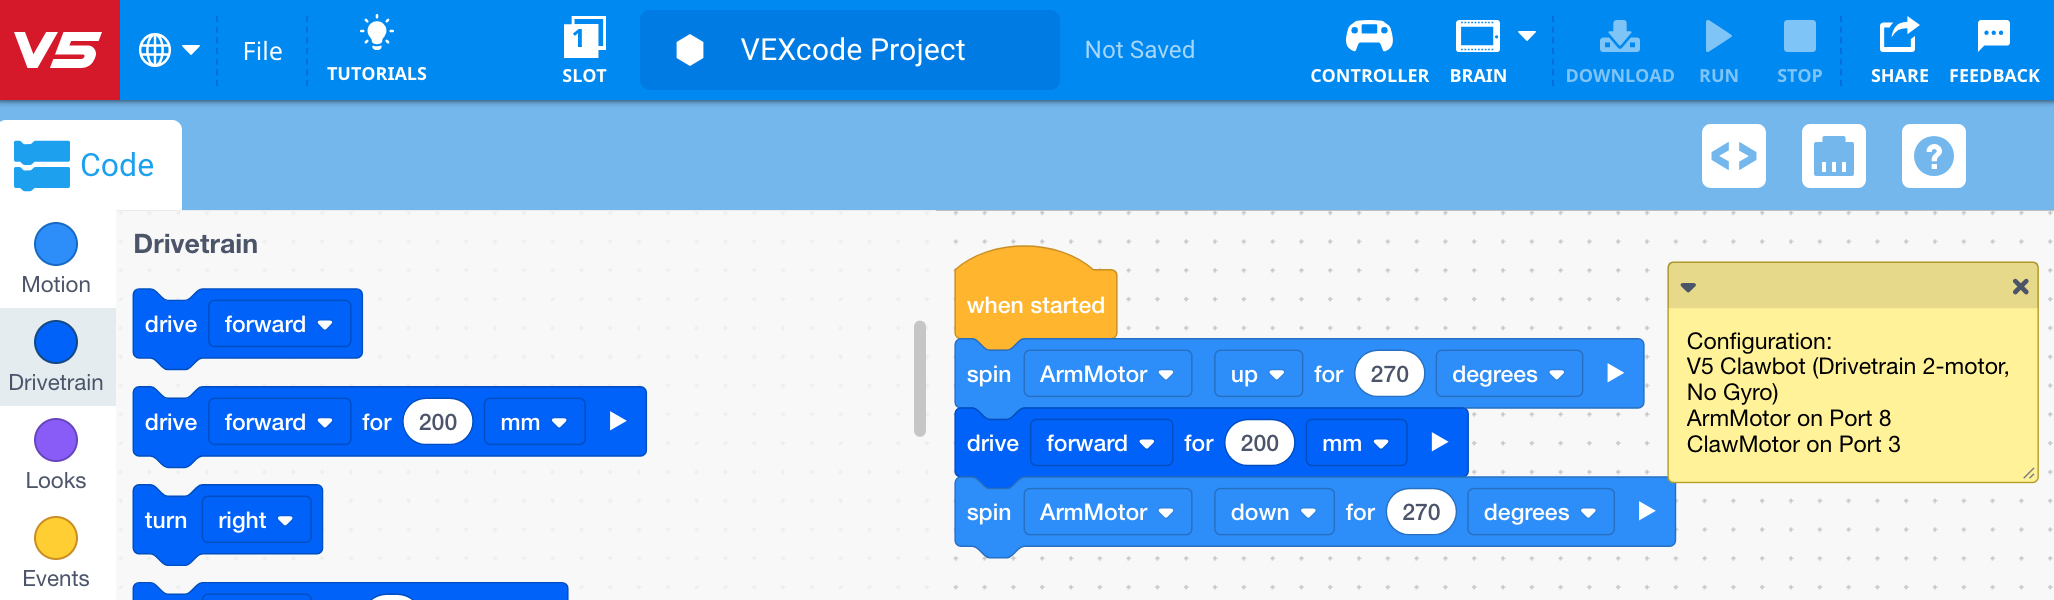Collapse the yellow configuration comment
The height and width of the screenshot is (600, 2054).
click(x=1689, y=286)
